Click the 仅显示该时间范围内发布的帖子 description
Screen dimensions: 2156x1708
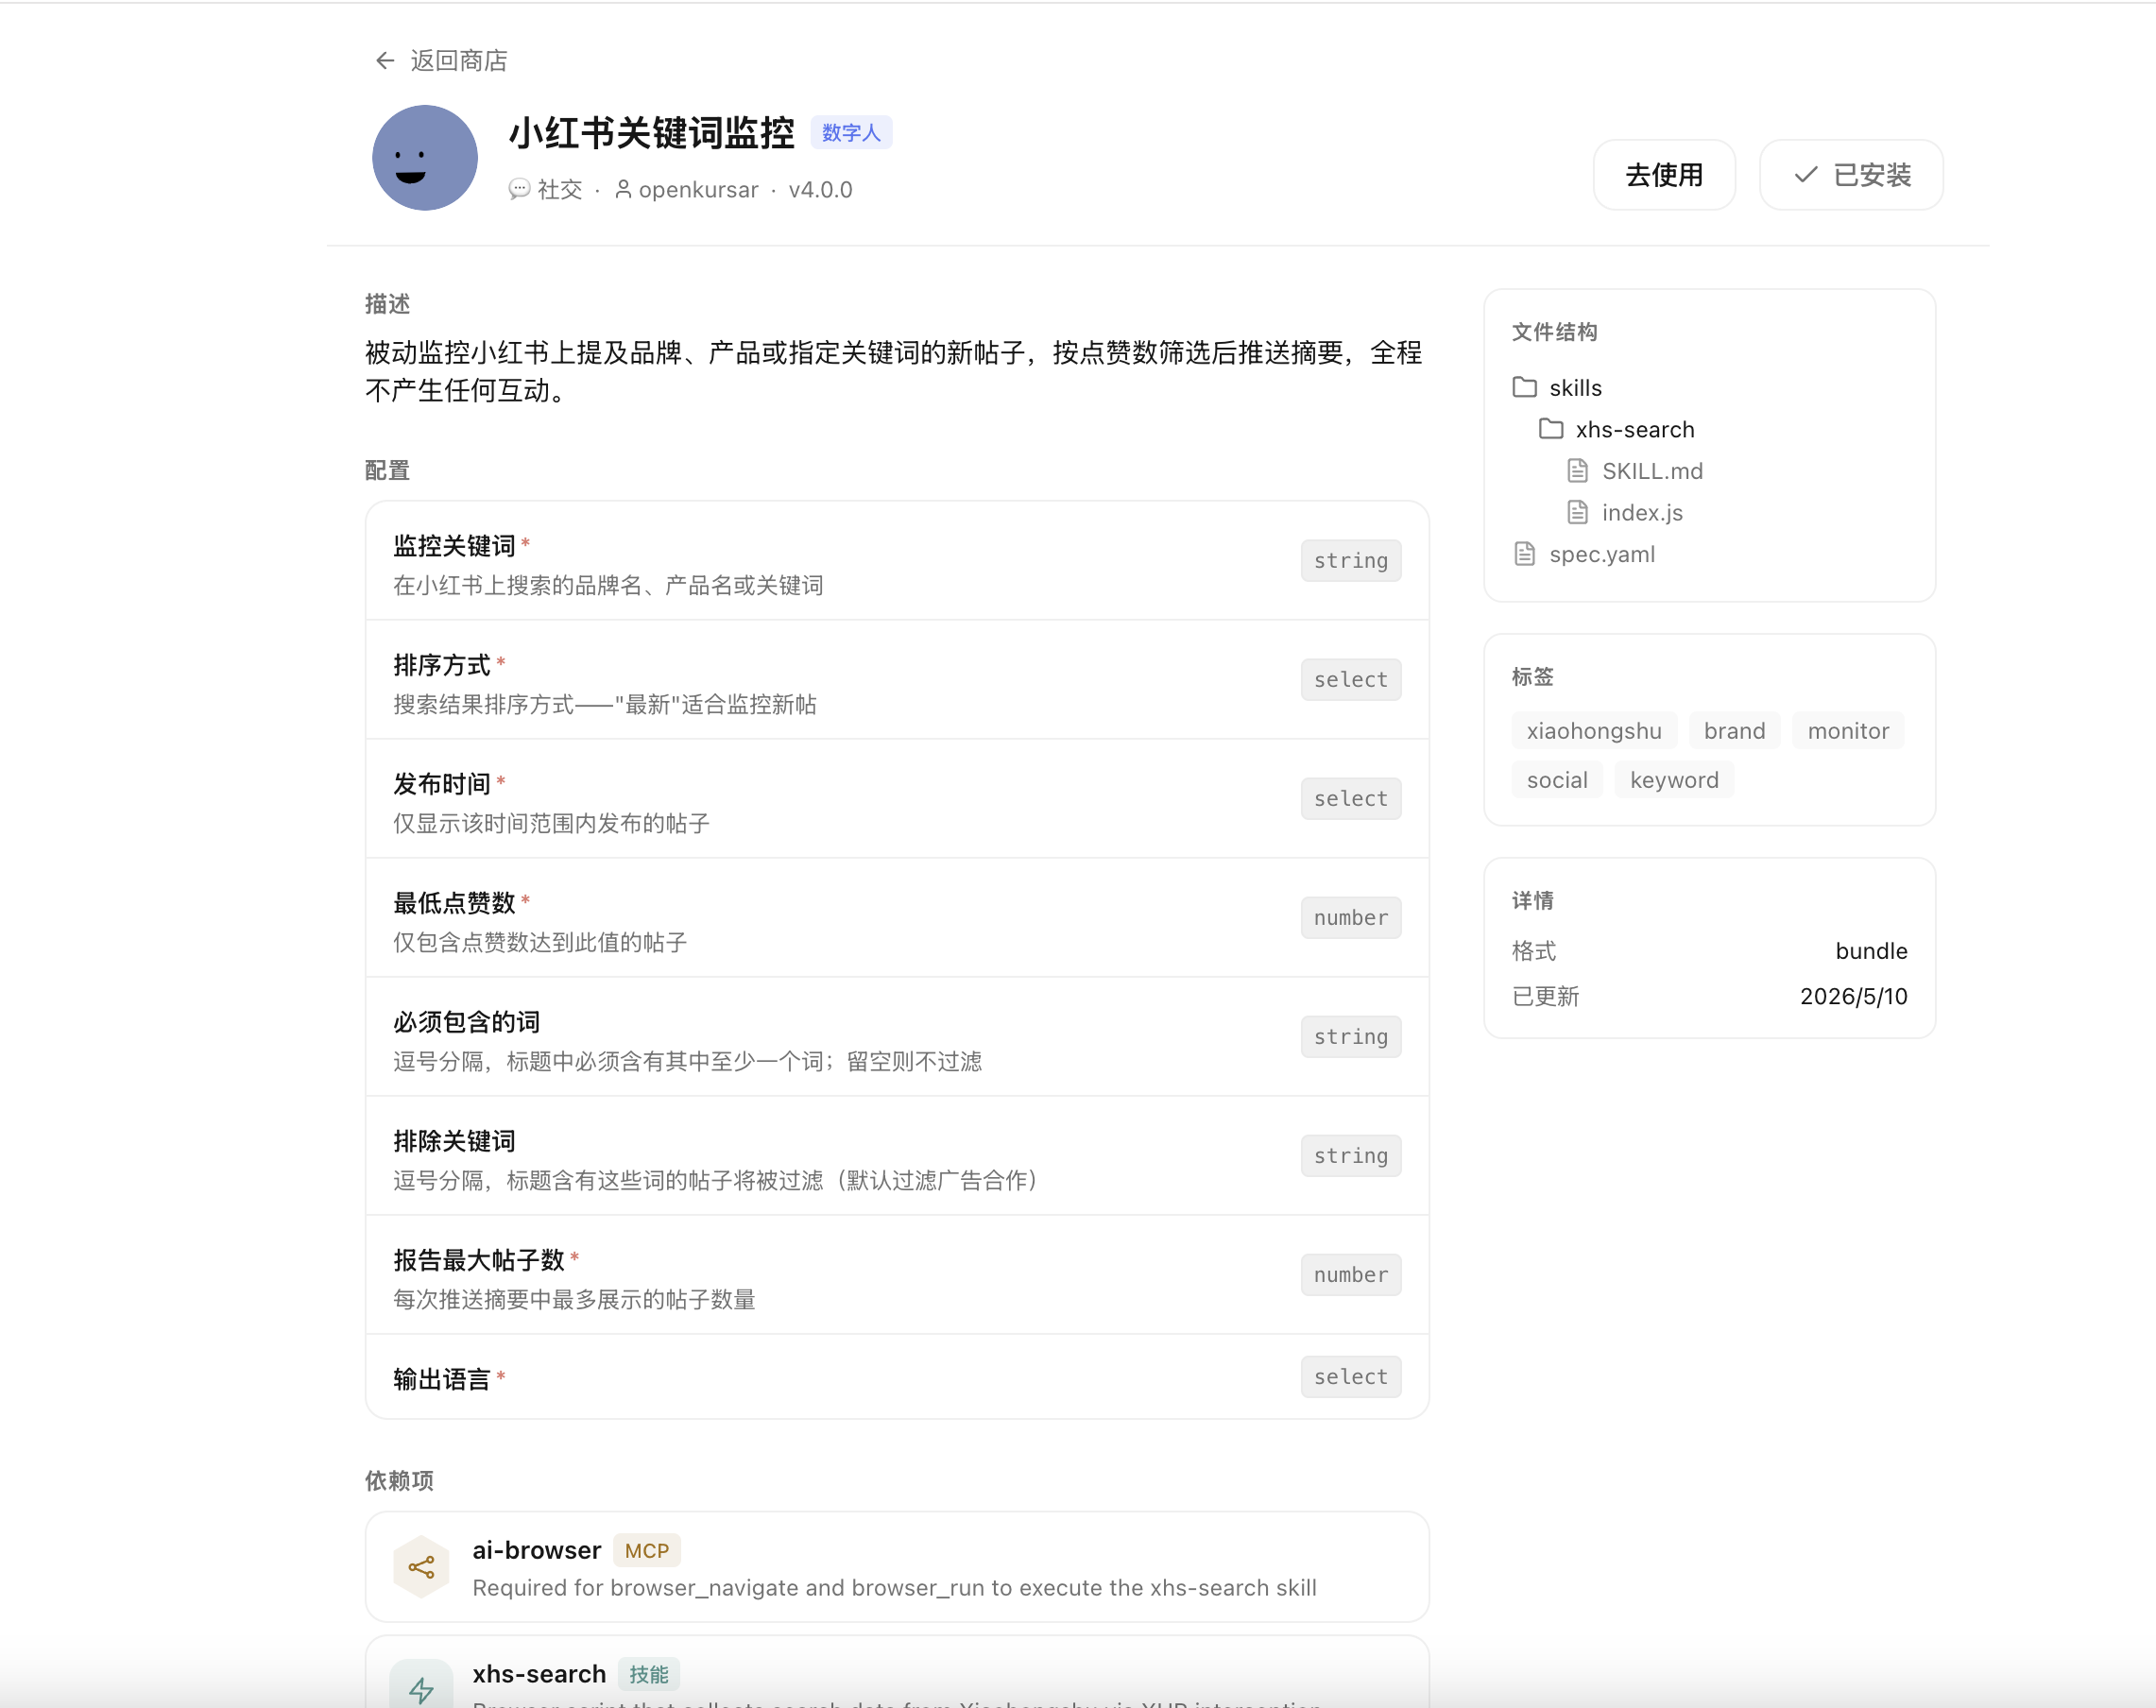pyautogui.click(x=551, y=823)
